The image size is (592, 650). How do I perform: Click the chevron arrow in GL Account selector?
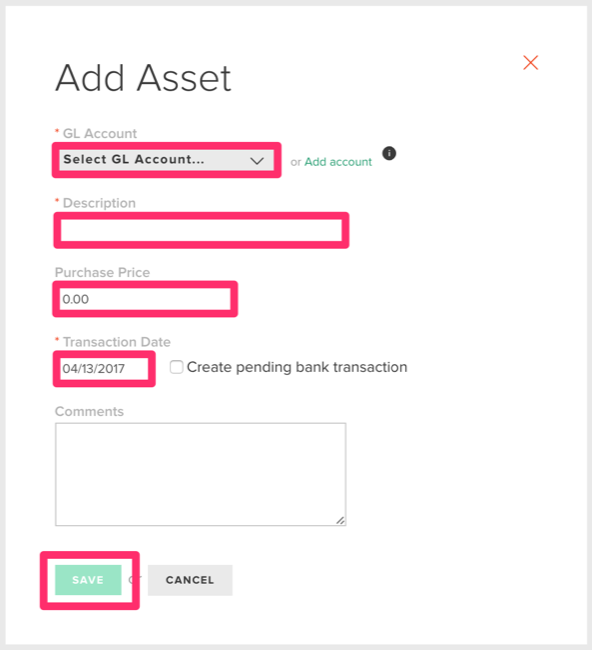tap(257, 160)
